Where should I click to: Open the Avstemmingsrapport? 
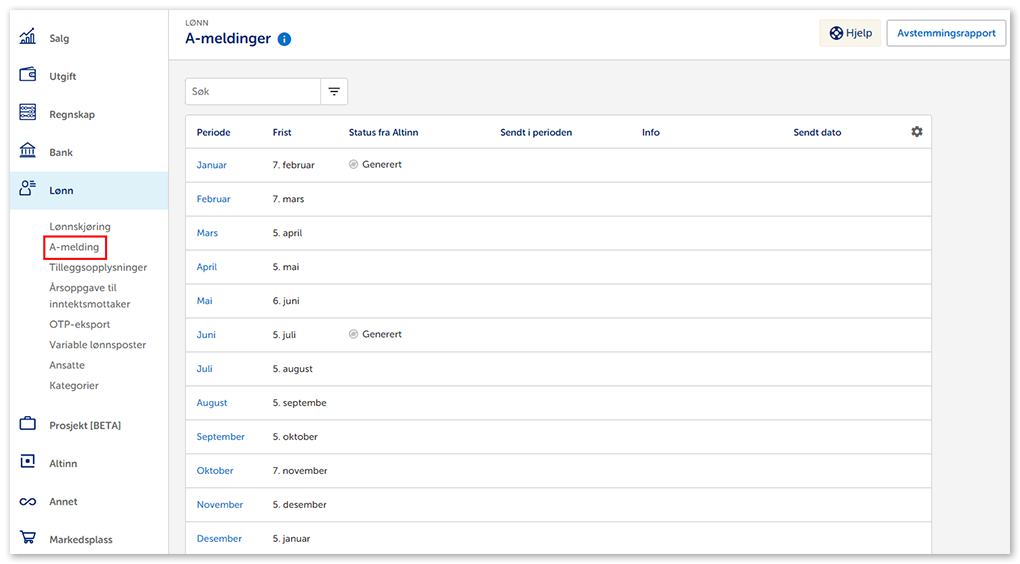[x=945, y=33]
